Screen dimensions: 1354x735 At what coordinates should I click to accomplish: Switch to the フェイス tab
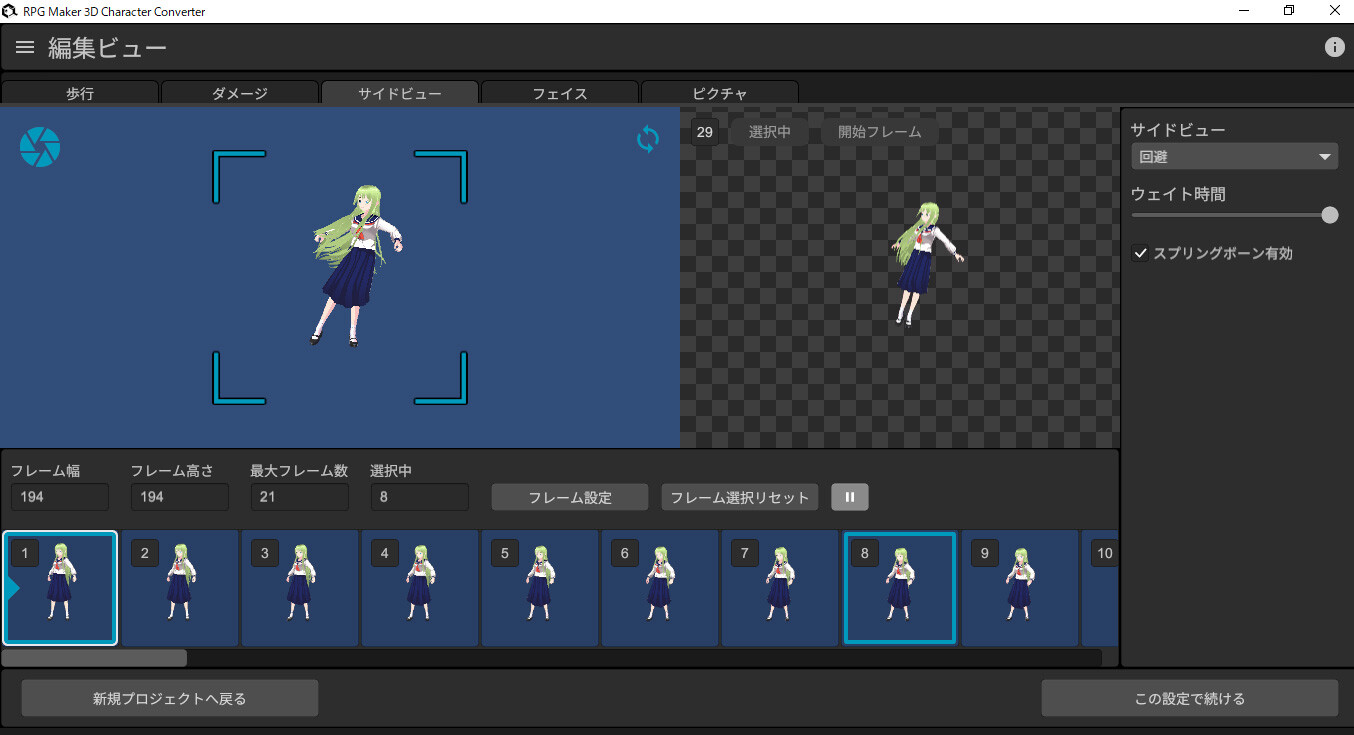559,93
